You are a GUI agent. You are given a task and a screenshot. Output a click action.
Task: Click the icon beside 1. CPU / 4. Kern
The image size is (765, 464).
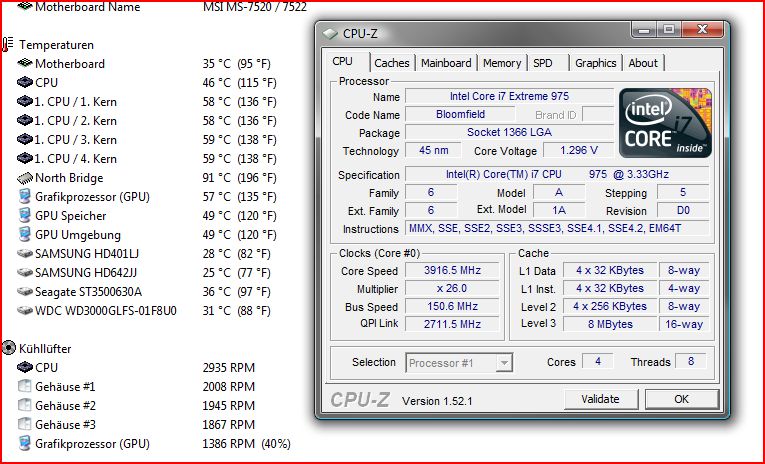(x=24, y=159)
